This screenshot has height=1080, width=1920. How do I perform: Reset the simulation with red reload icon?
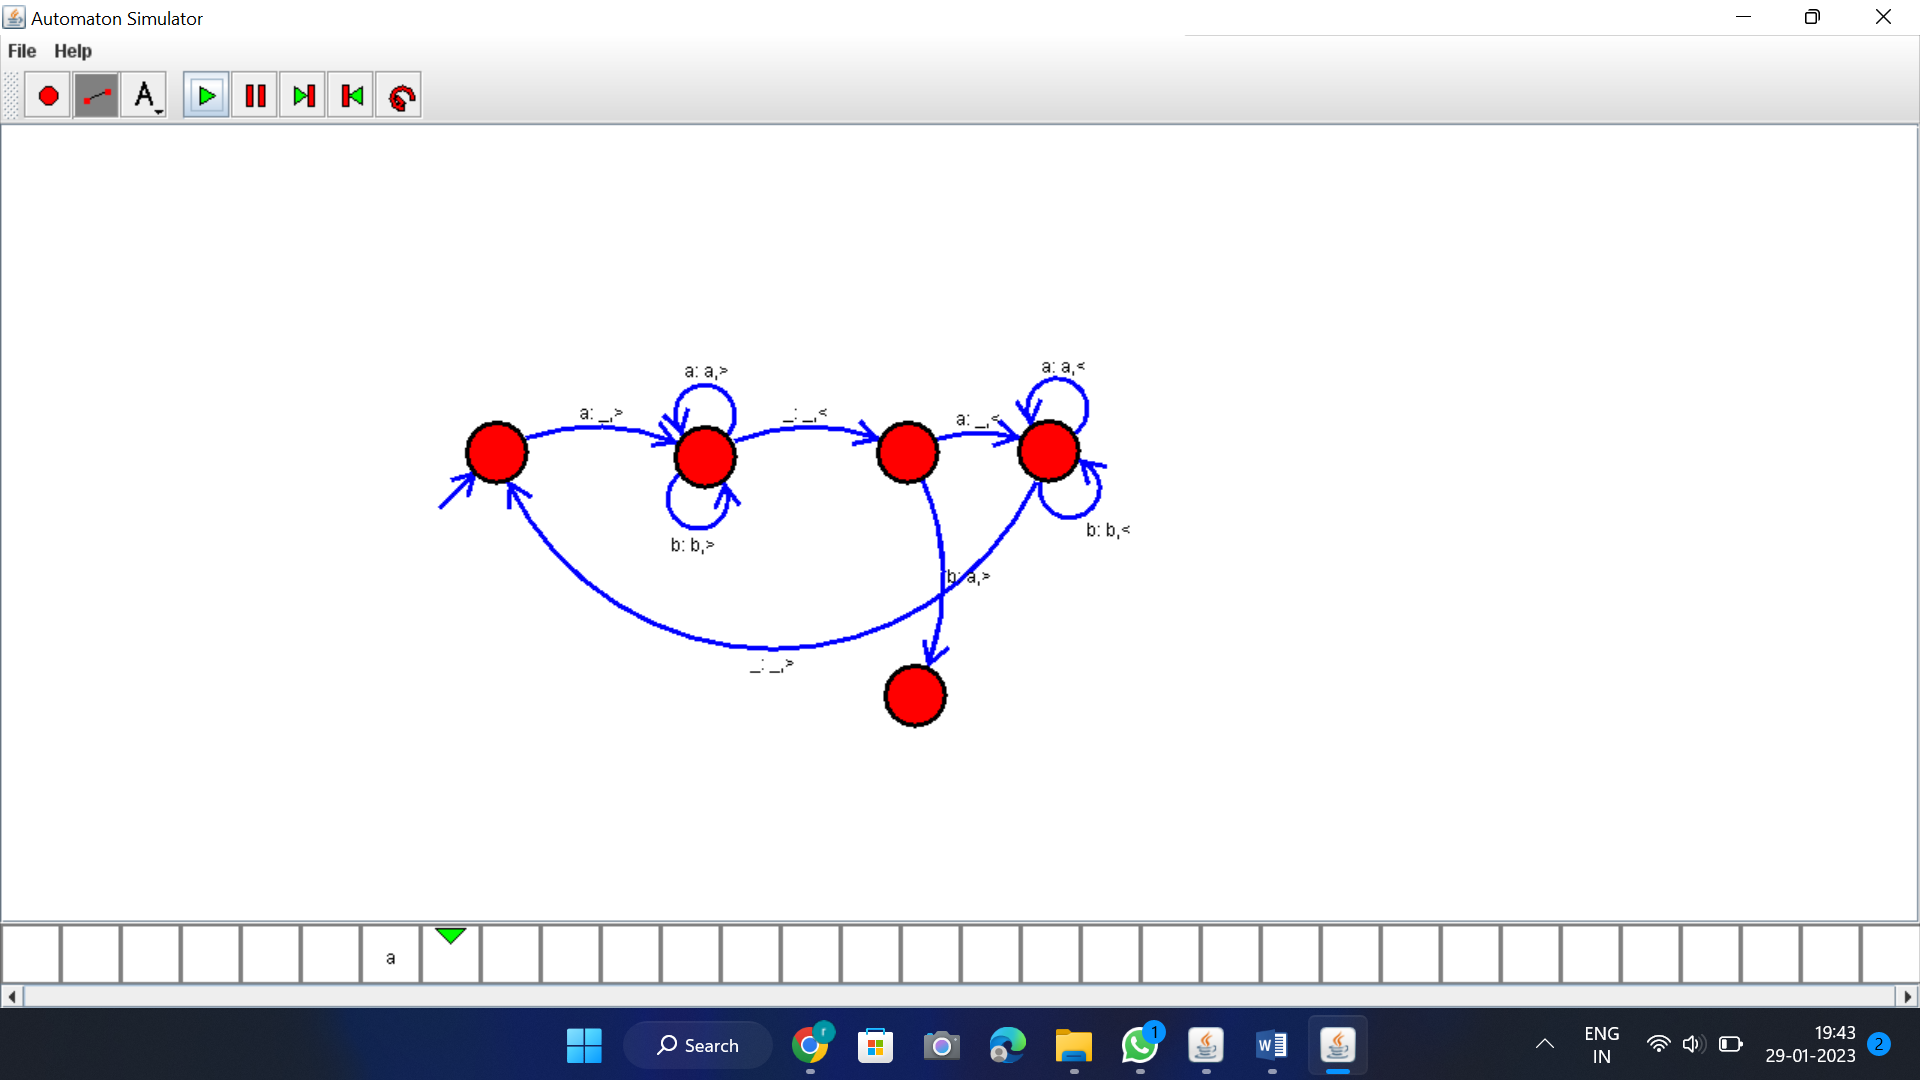point(400,96)
